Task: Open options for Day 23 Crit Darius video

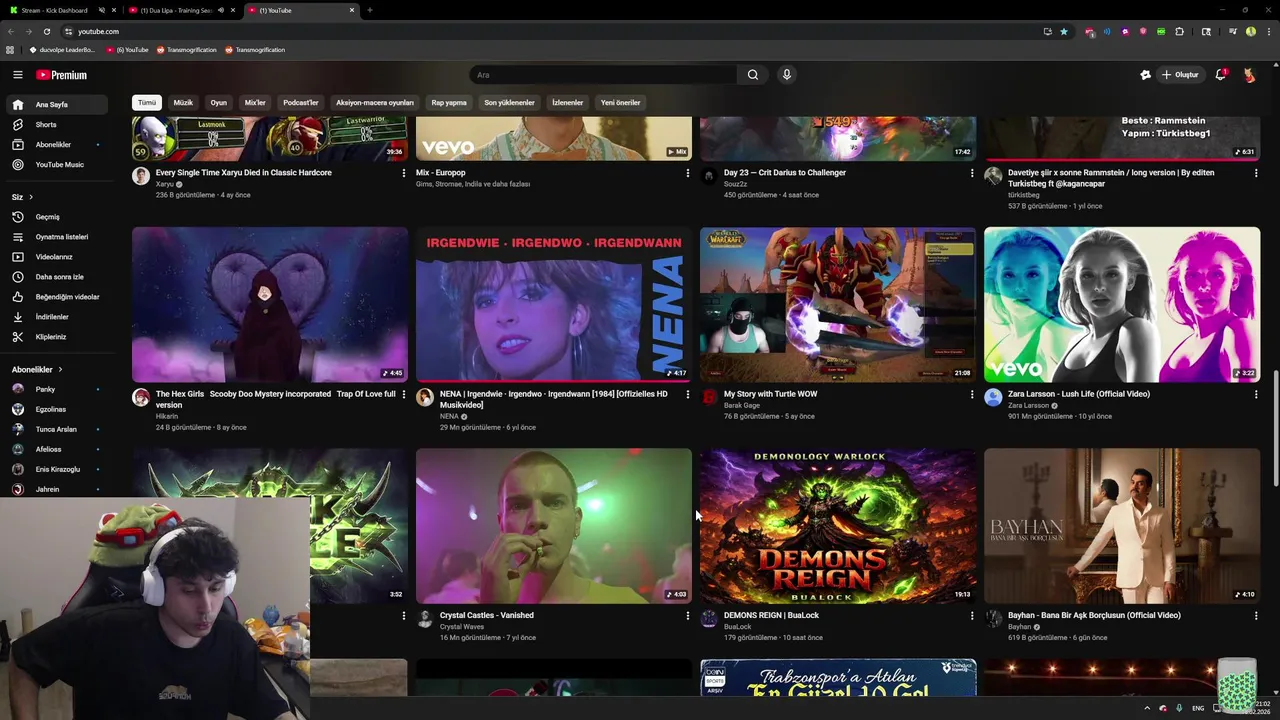Action: pos(971,173)
